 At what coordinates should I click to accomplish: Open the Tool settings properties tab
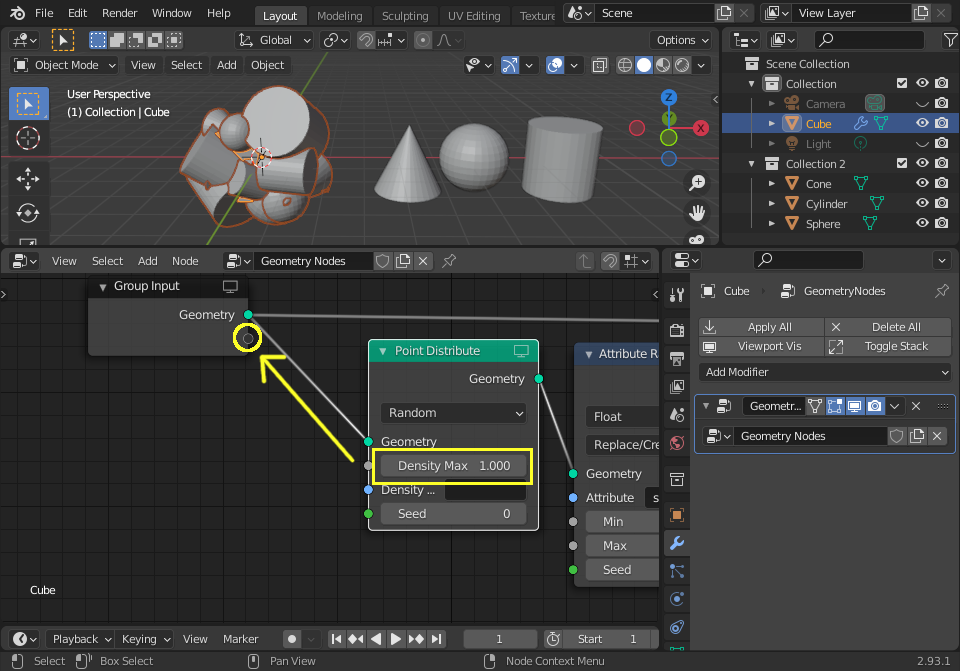point(677,295)
